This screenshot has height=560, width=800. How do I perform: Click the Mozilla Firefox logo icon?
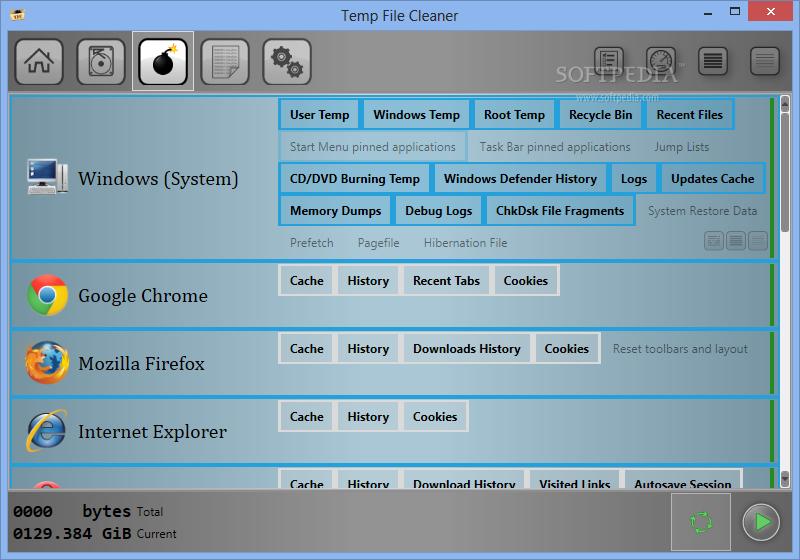[x=47, y=363]
